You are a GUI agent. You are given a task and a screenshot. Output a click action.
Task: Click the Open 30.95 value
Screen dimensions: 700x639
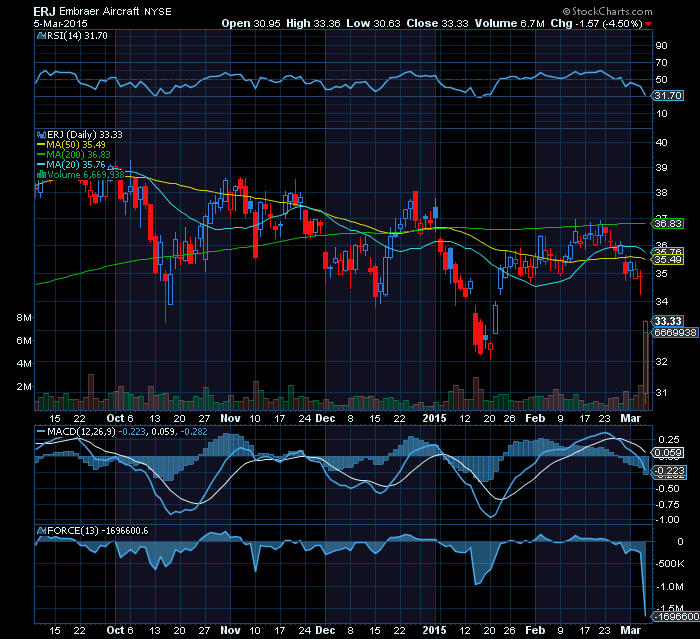[x=251, y=23]
